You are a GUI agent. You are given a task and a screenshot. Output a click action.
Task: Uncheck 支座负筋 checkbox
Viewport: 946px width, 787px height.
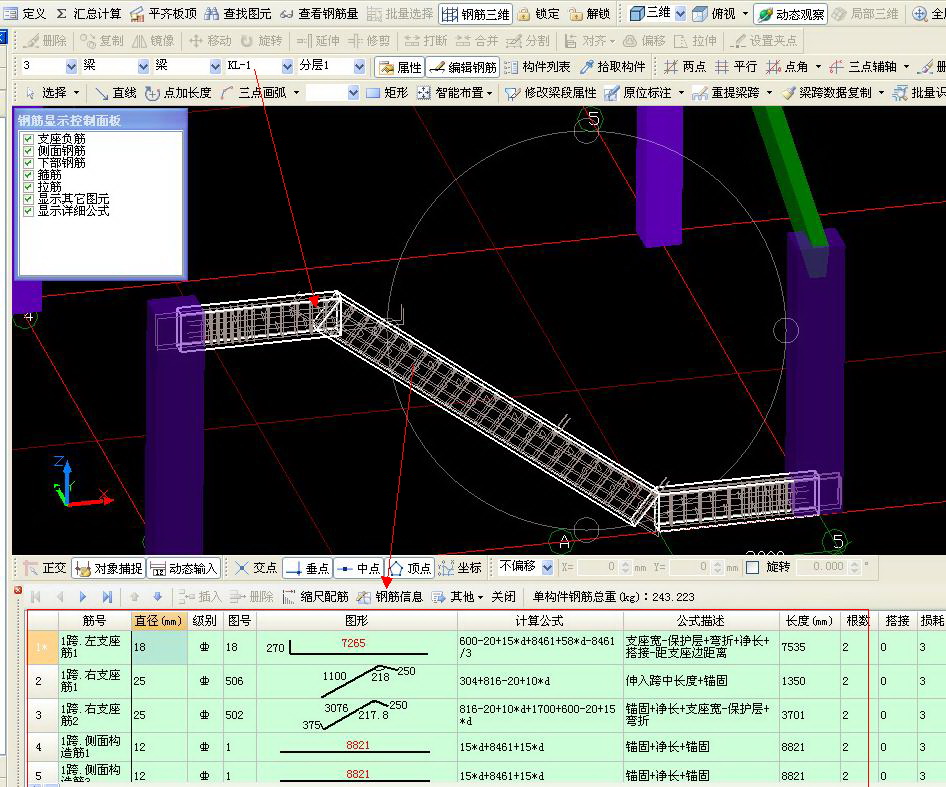(28, 139)
